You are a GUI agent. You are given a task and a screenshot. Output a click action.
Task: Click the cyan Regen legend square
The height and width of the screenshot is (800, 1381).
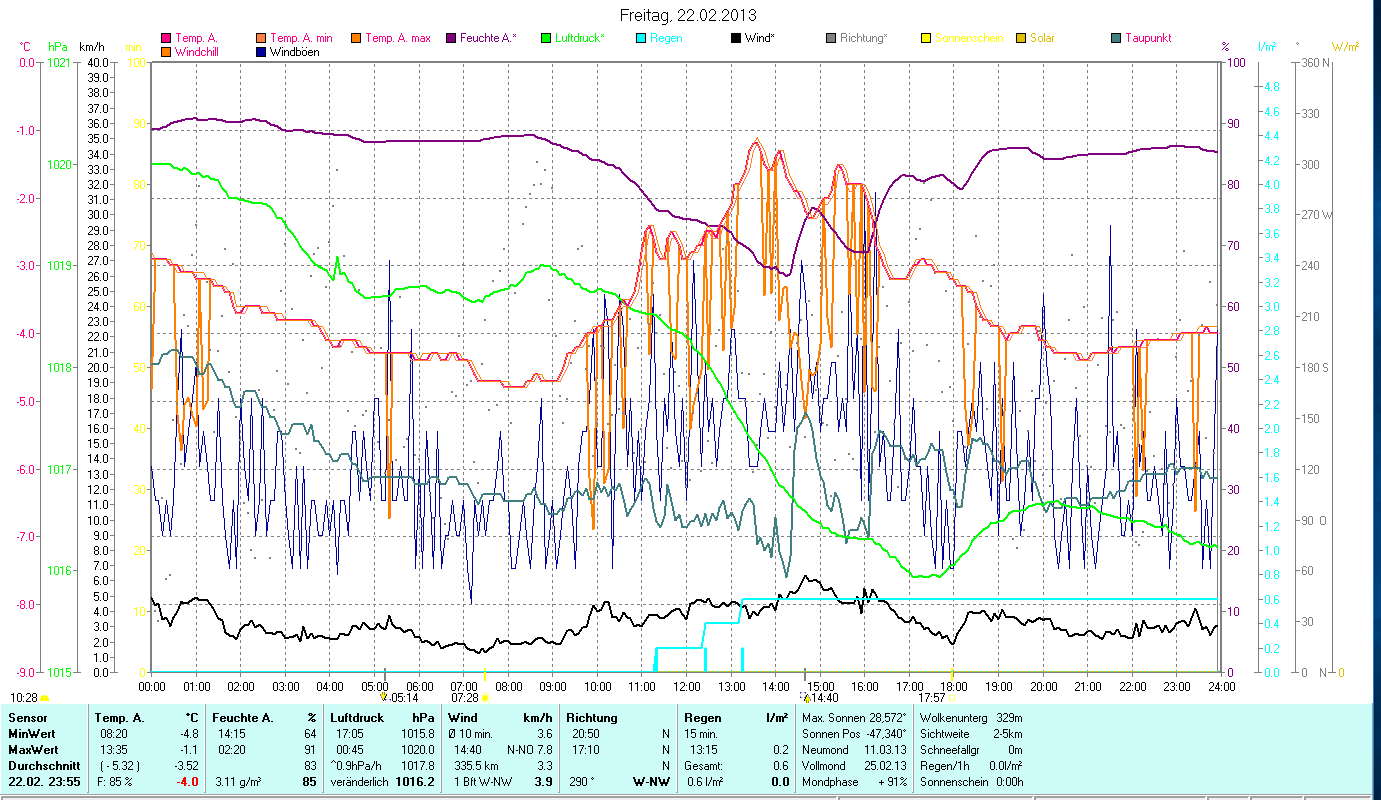[x=640, y=38]
